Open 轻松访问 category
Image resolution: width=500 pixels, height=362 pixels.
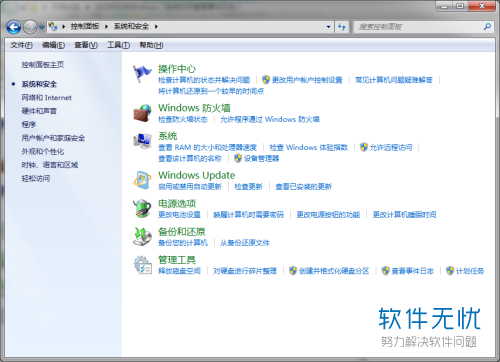(36, 179)
